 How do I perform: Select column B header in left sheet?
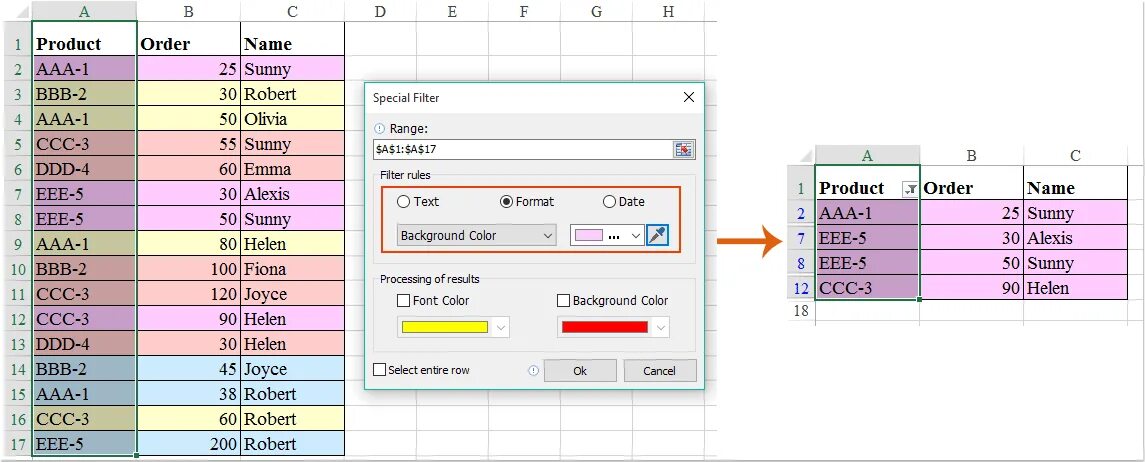[x=189, y=11]
